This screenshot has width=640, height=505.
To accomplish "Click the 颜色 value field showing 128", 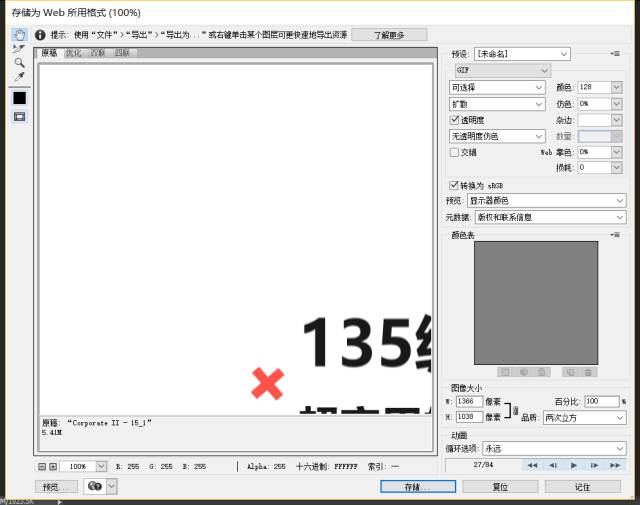I will (594, 87).
